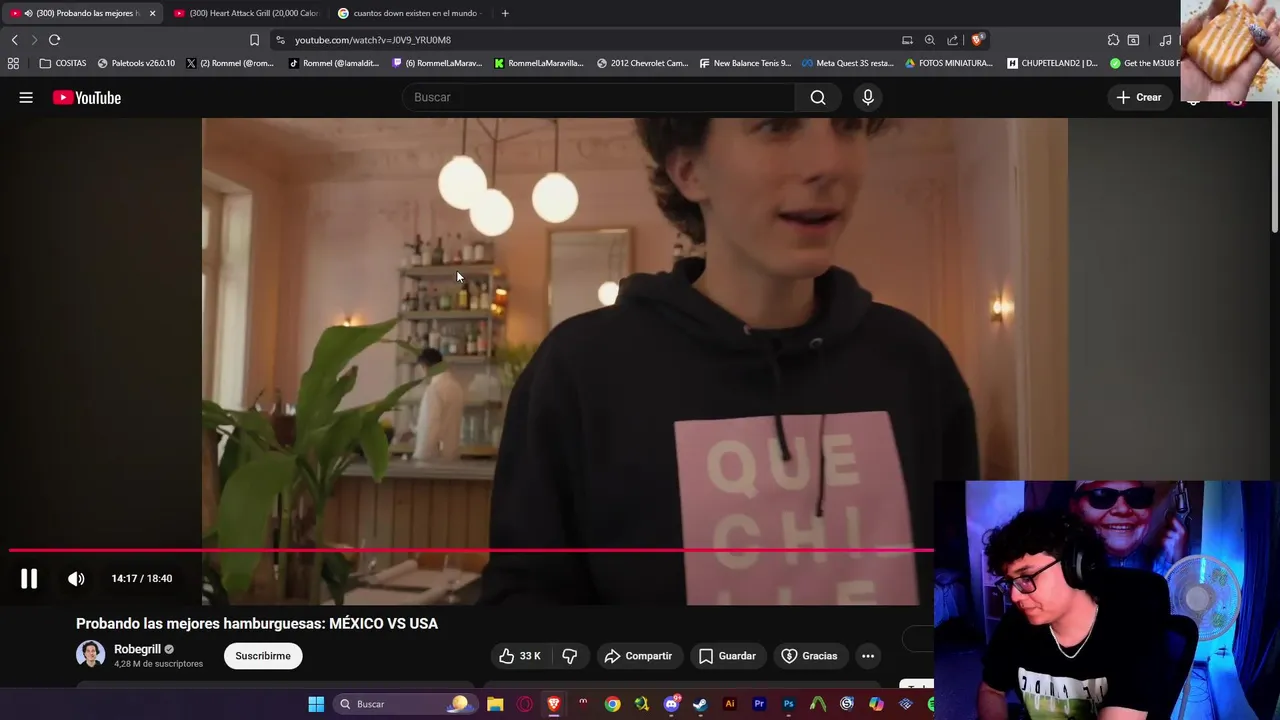Open FOTOS MINIATURA bookmark

[949, 63]
